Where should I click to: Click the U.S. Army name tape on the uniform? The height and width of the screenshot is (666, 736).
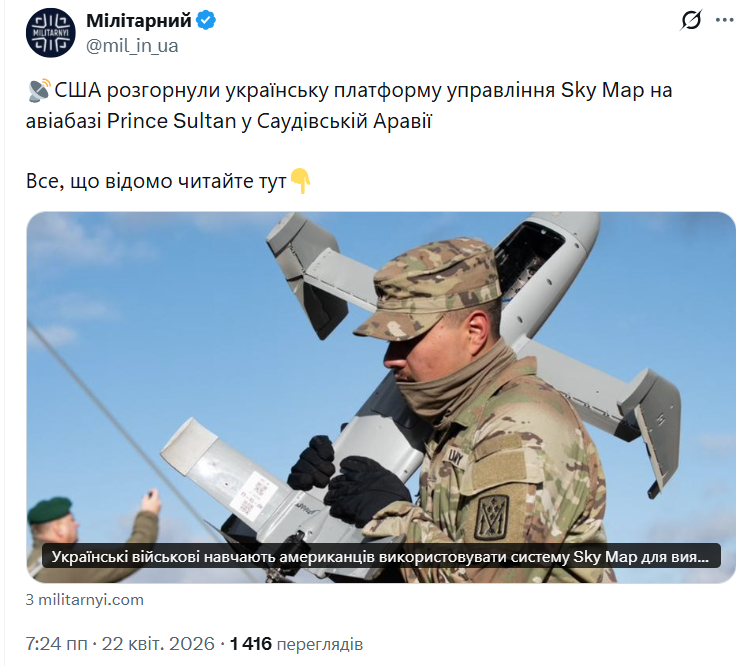coord(456,456)
